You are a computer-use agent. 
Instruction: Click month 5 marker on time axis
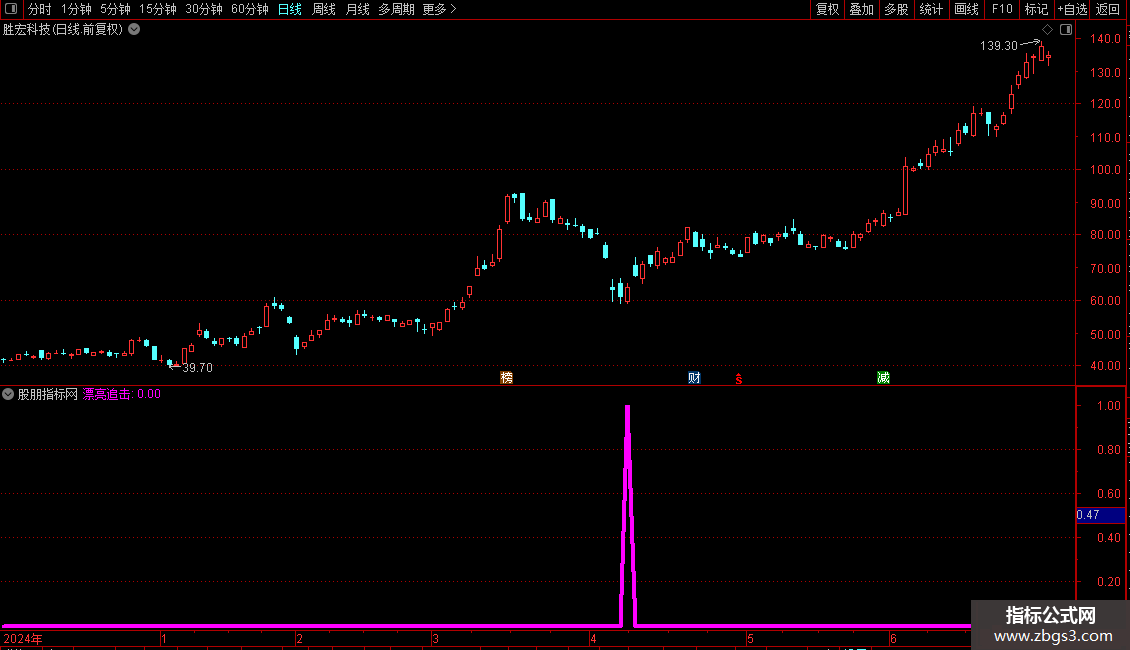point(750,638)
